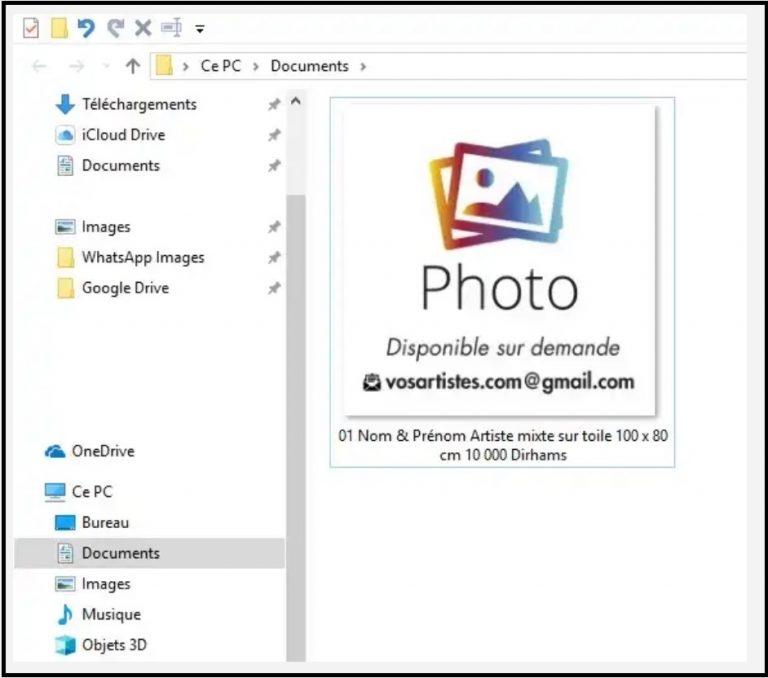
Task: Expand the chevron after Ce PC in address bar
Action: click(x=257, y=67)
